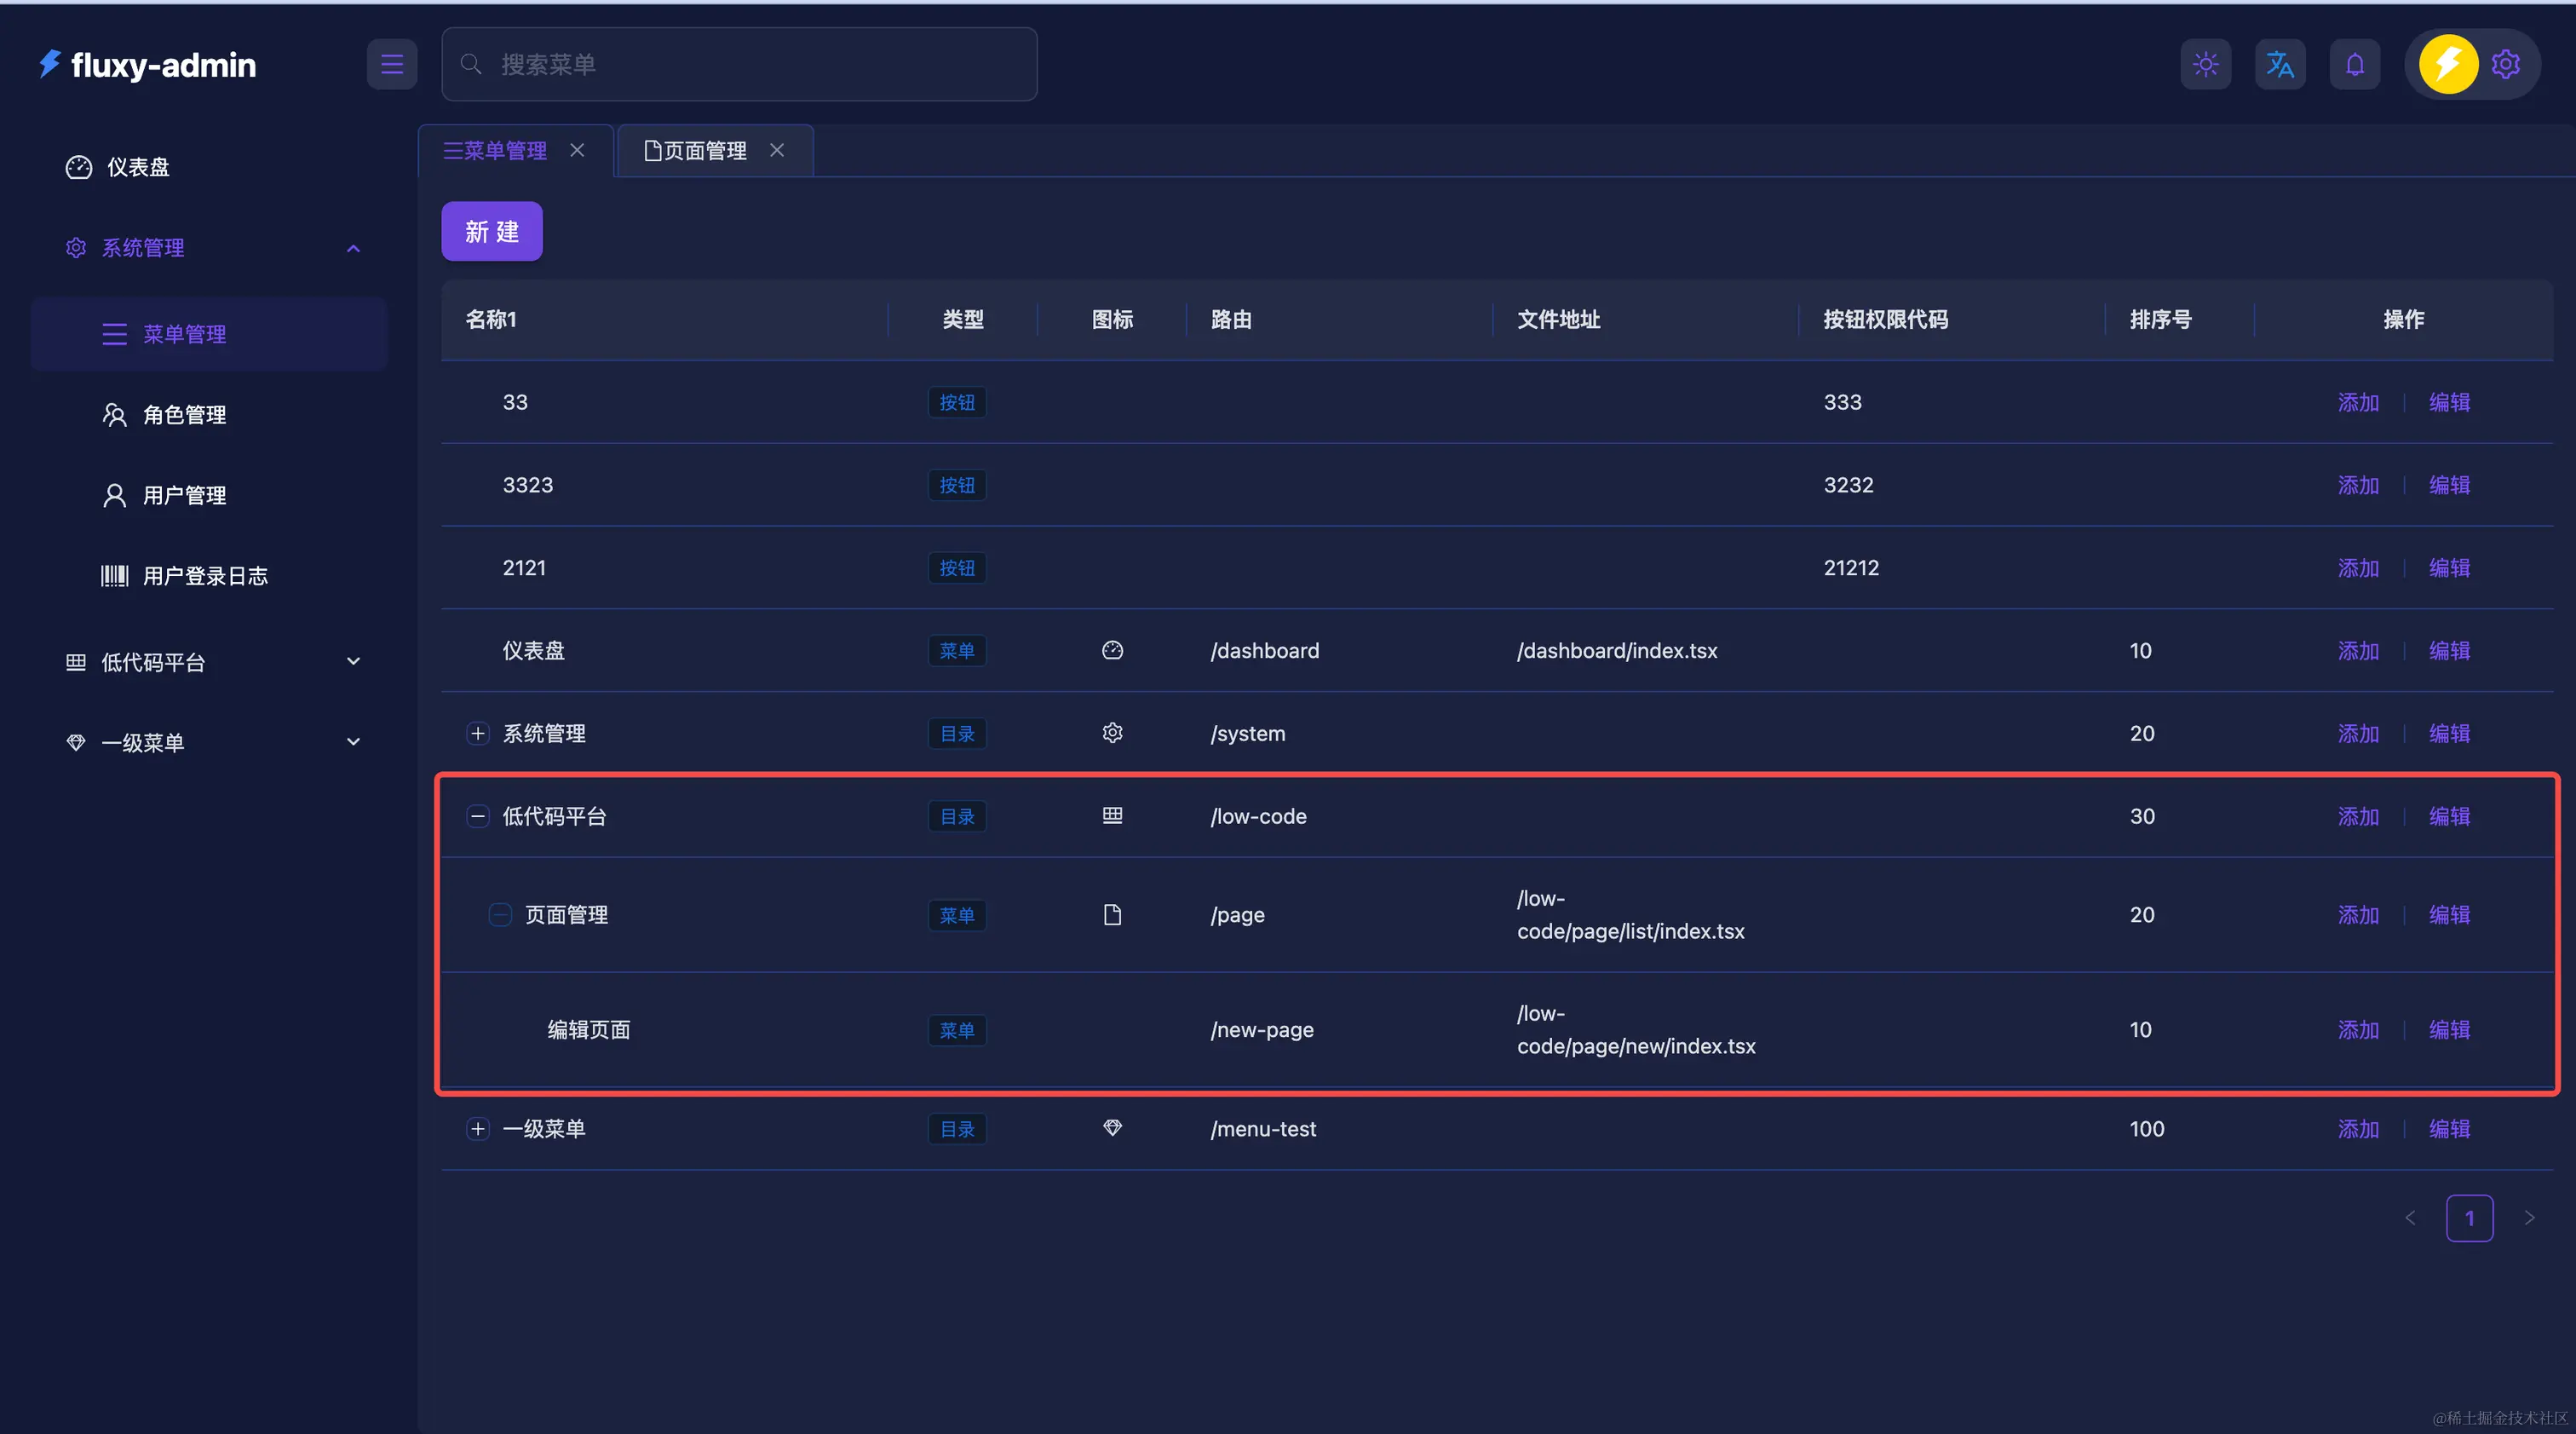Expand the 一级菜单 table row
The height and width of the screenshot is (1434, 2576).
[x=478, y=1128]
